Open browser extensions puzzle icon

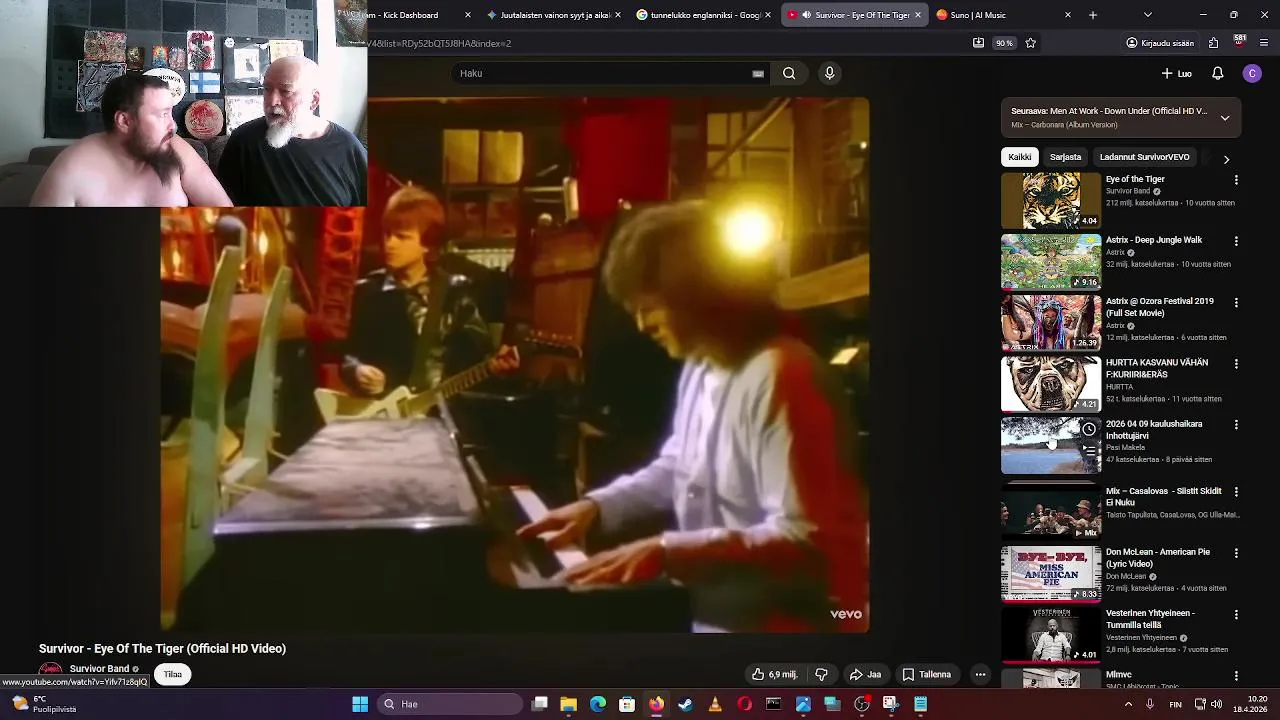[x=1213, y=43]
